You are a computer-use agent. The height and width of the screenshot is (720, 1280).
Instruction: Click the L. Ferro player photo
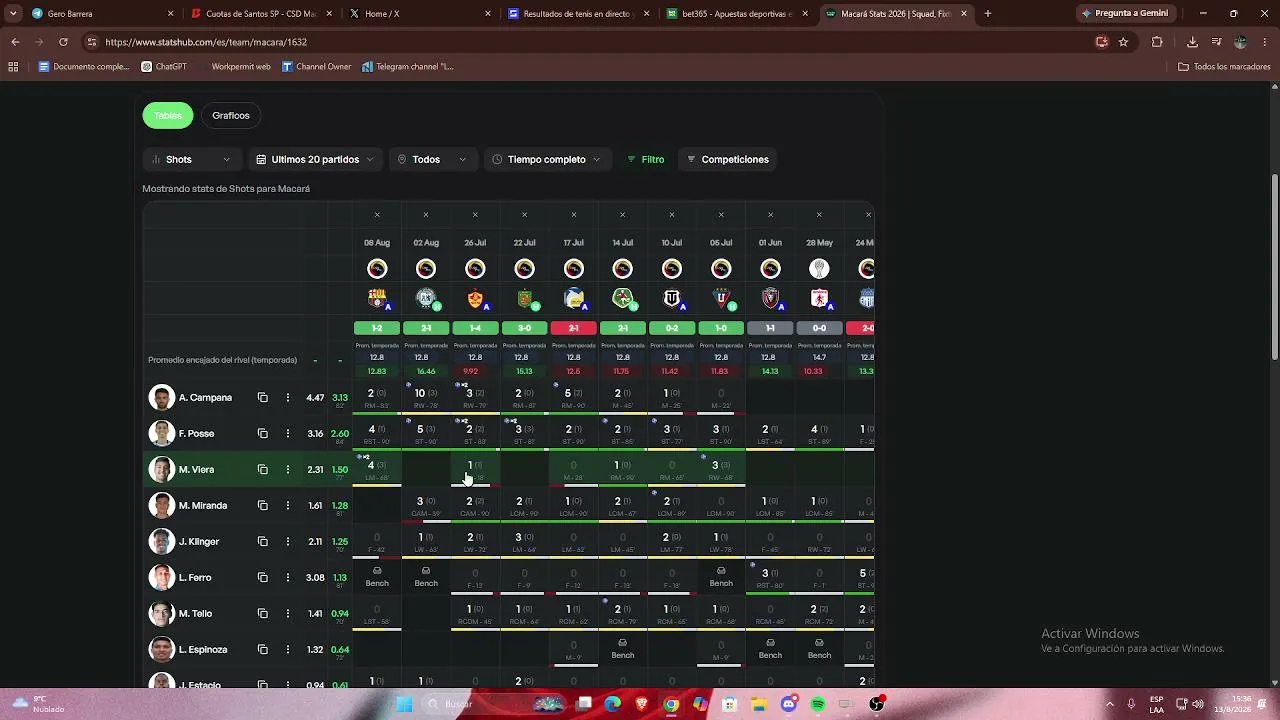tap(161, 578)
